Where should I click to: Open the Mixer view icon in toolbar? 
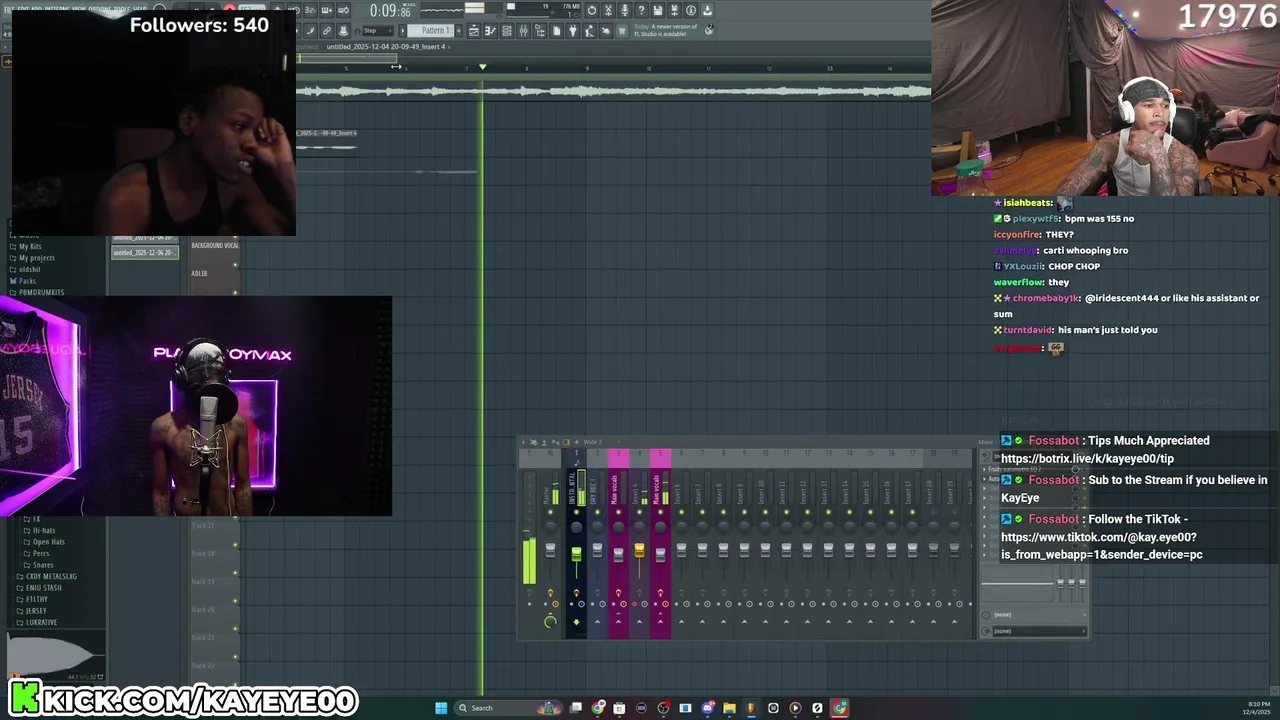tap(523, 31)
